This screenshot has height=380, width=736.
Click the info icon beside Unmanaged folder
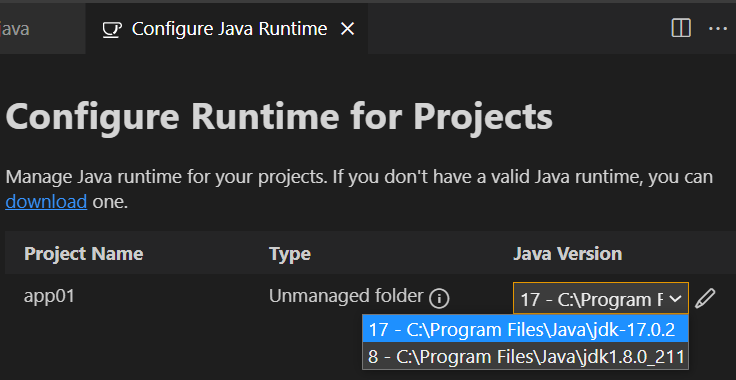coord(439,298)
